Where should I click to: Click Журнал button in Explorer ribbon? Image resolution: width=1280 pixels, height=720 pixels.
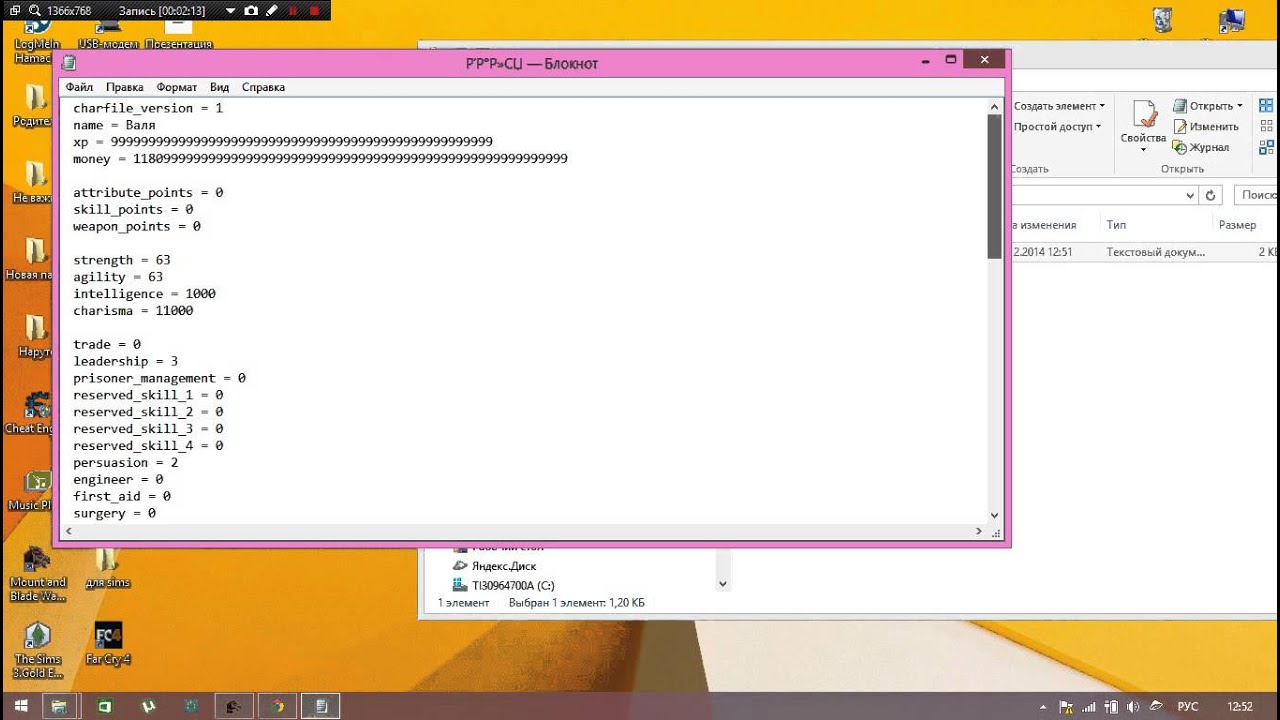[x=1202, y=147]
